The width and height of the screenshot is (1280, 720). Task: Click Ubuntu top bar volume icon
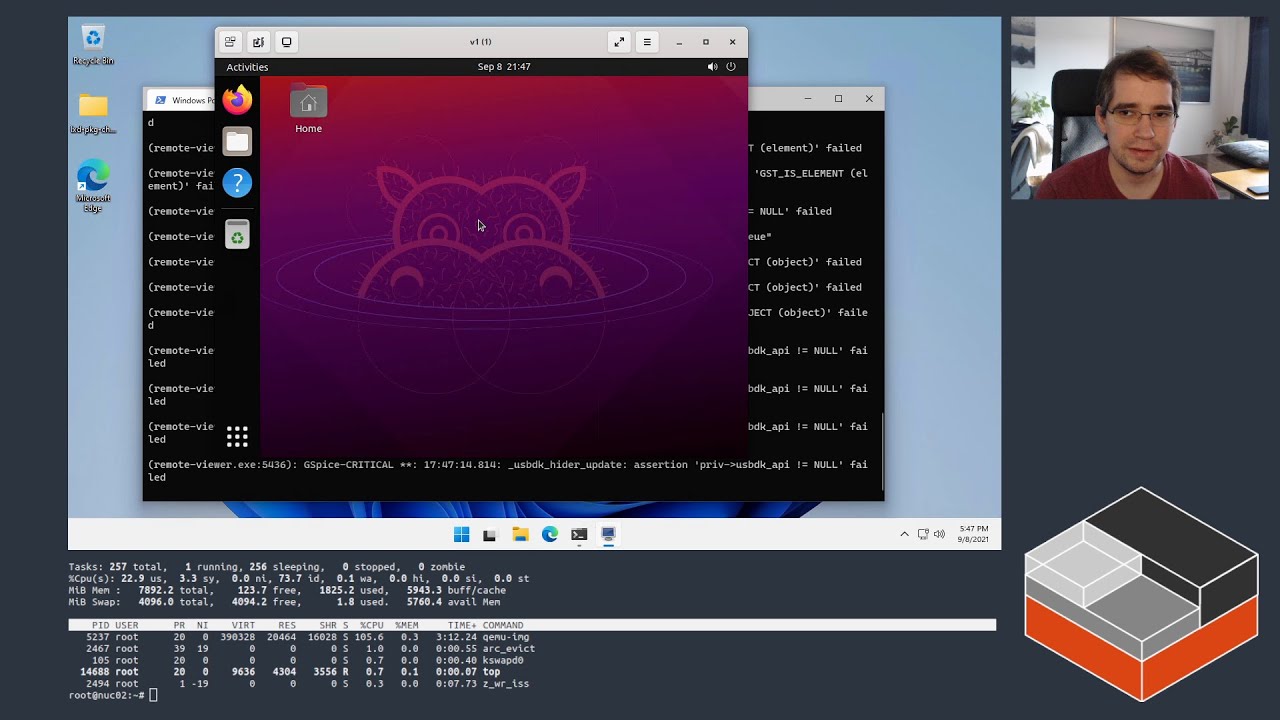712,67
